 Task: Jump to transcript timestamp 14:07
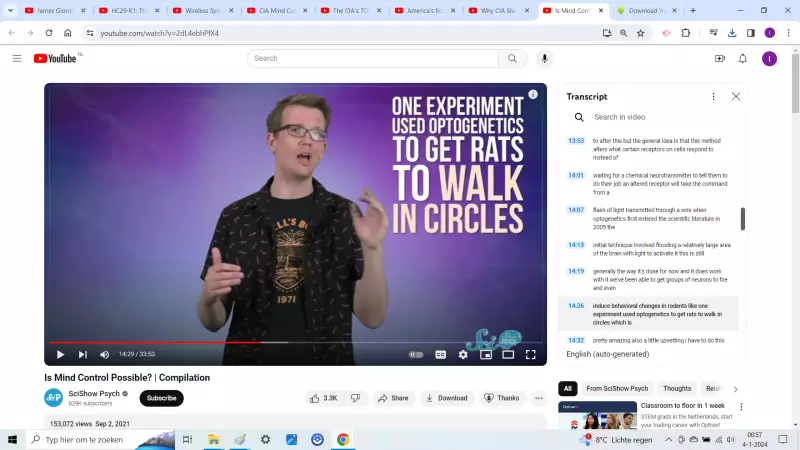point(576,210)
